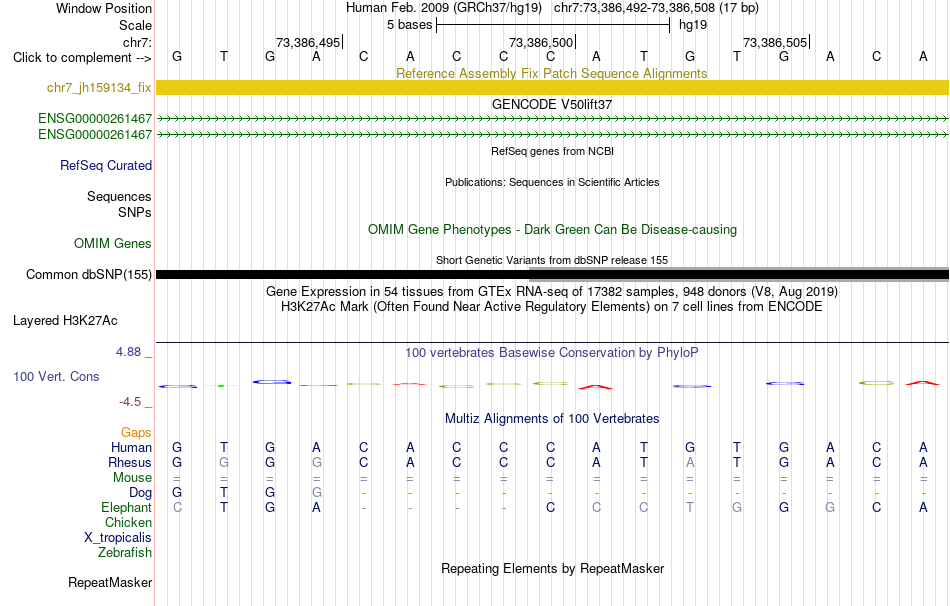Image resolution: width=950 pixels, height=606 pixels.
Task: Click the chr7_jh159134_fix track label
Action: click(99, 87)
